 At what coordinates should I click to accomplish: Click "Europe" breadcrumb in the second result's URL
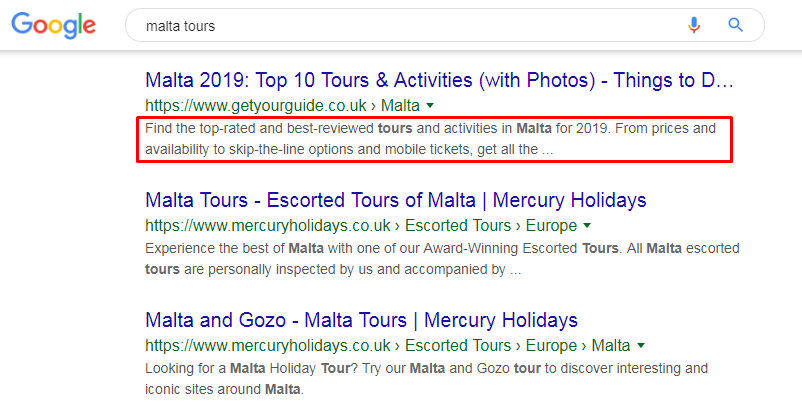pos(553,225)
